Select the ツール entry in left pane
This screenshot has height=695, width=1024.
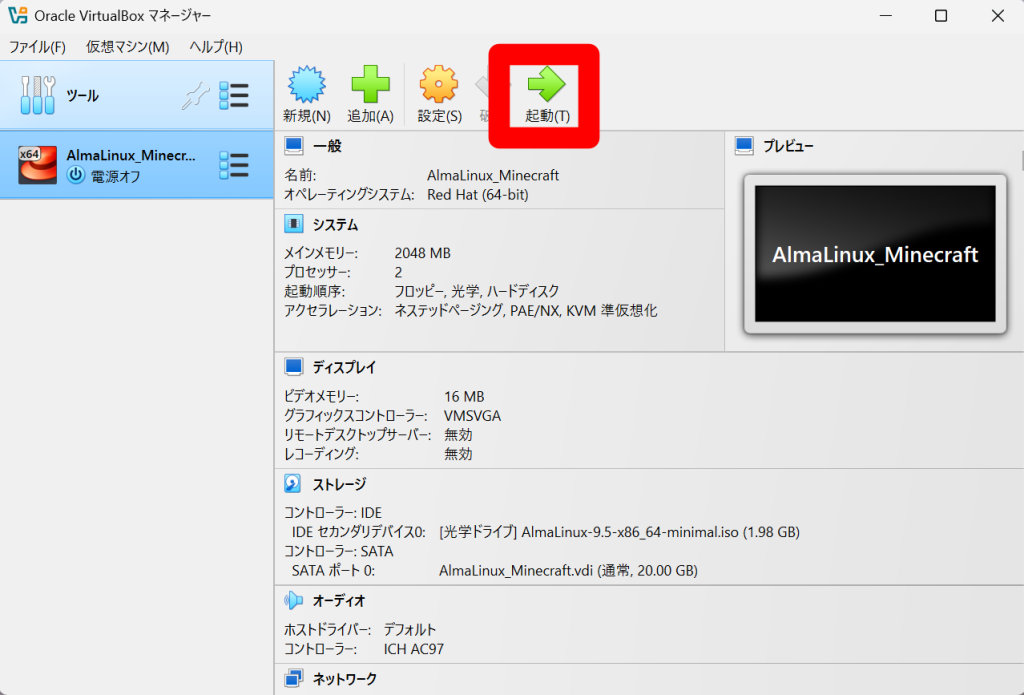pyautogui.click(x=136, y=95)
